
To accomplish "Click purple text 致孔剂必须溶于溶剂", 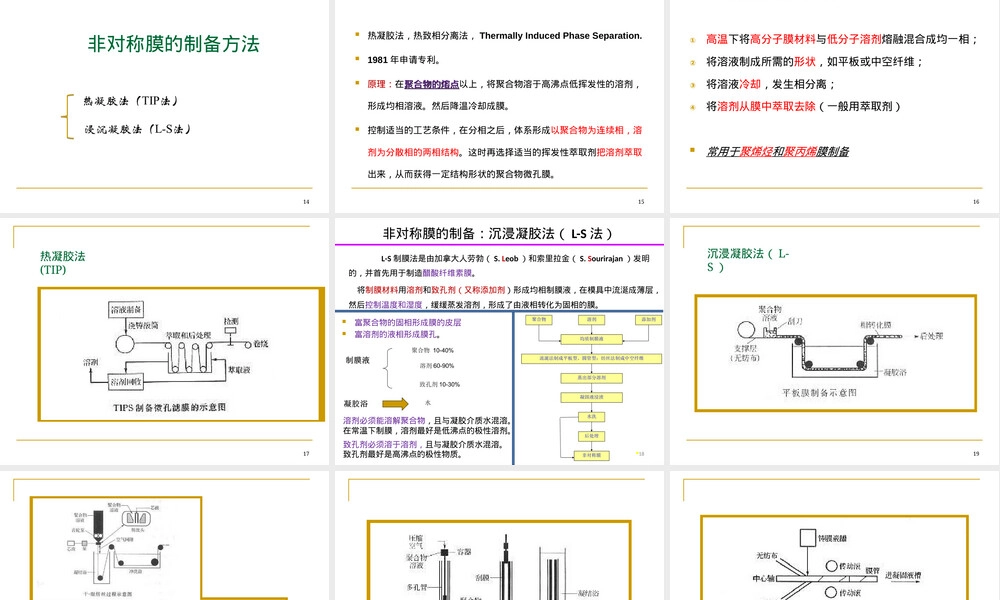I will [380, 444].
